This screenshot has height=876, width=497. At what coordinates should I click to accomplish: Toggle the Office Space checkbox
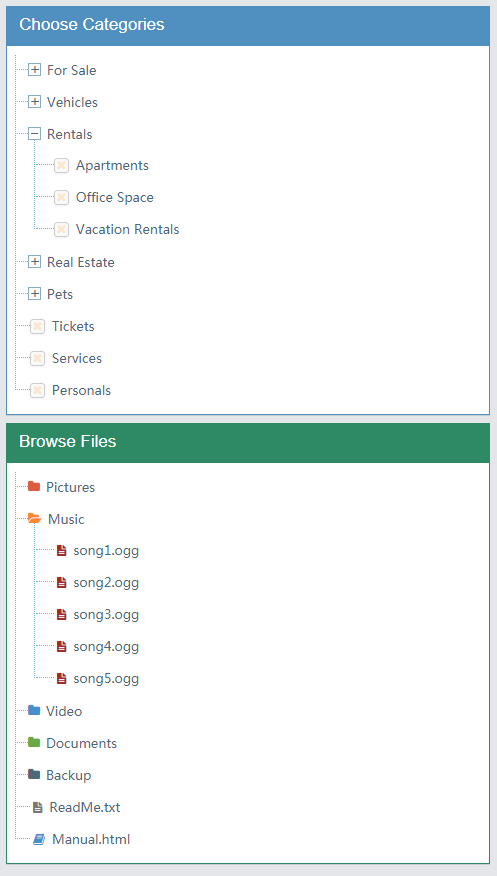tap(61, 197)
